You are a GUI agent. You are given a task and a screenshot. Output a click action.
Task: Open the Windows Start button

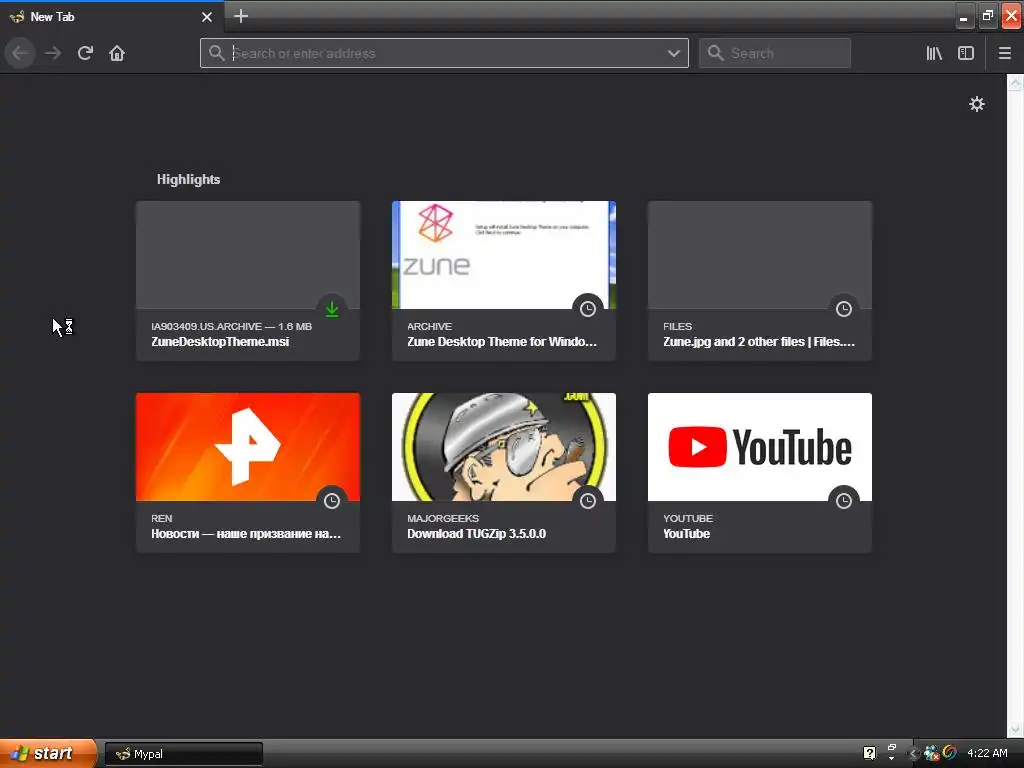[x=48, y=753]
